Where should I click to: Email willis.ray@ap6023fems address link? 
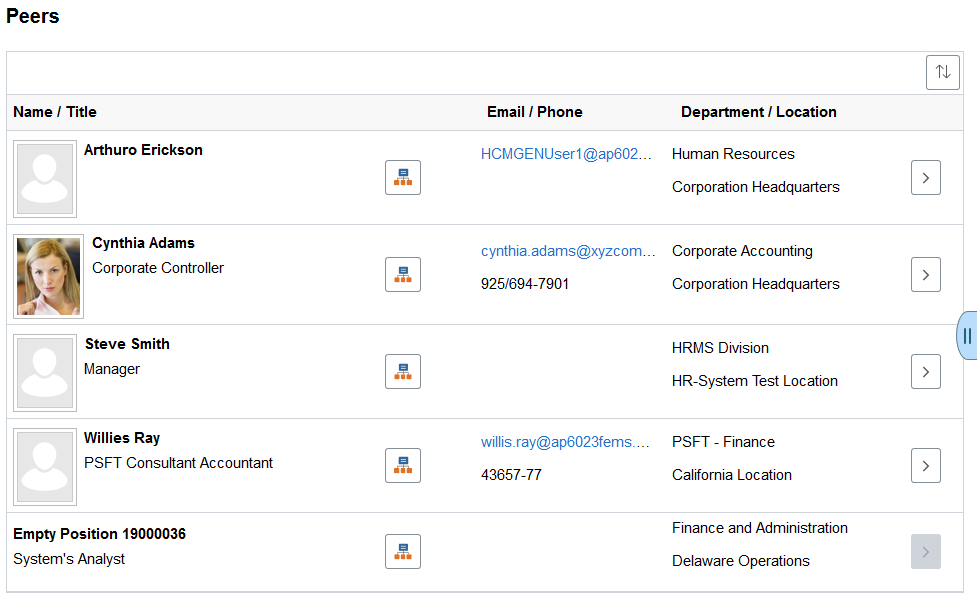point(565,442)
